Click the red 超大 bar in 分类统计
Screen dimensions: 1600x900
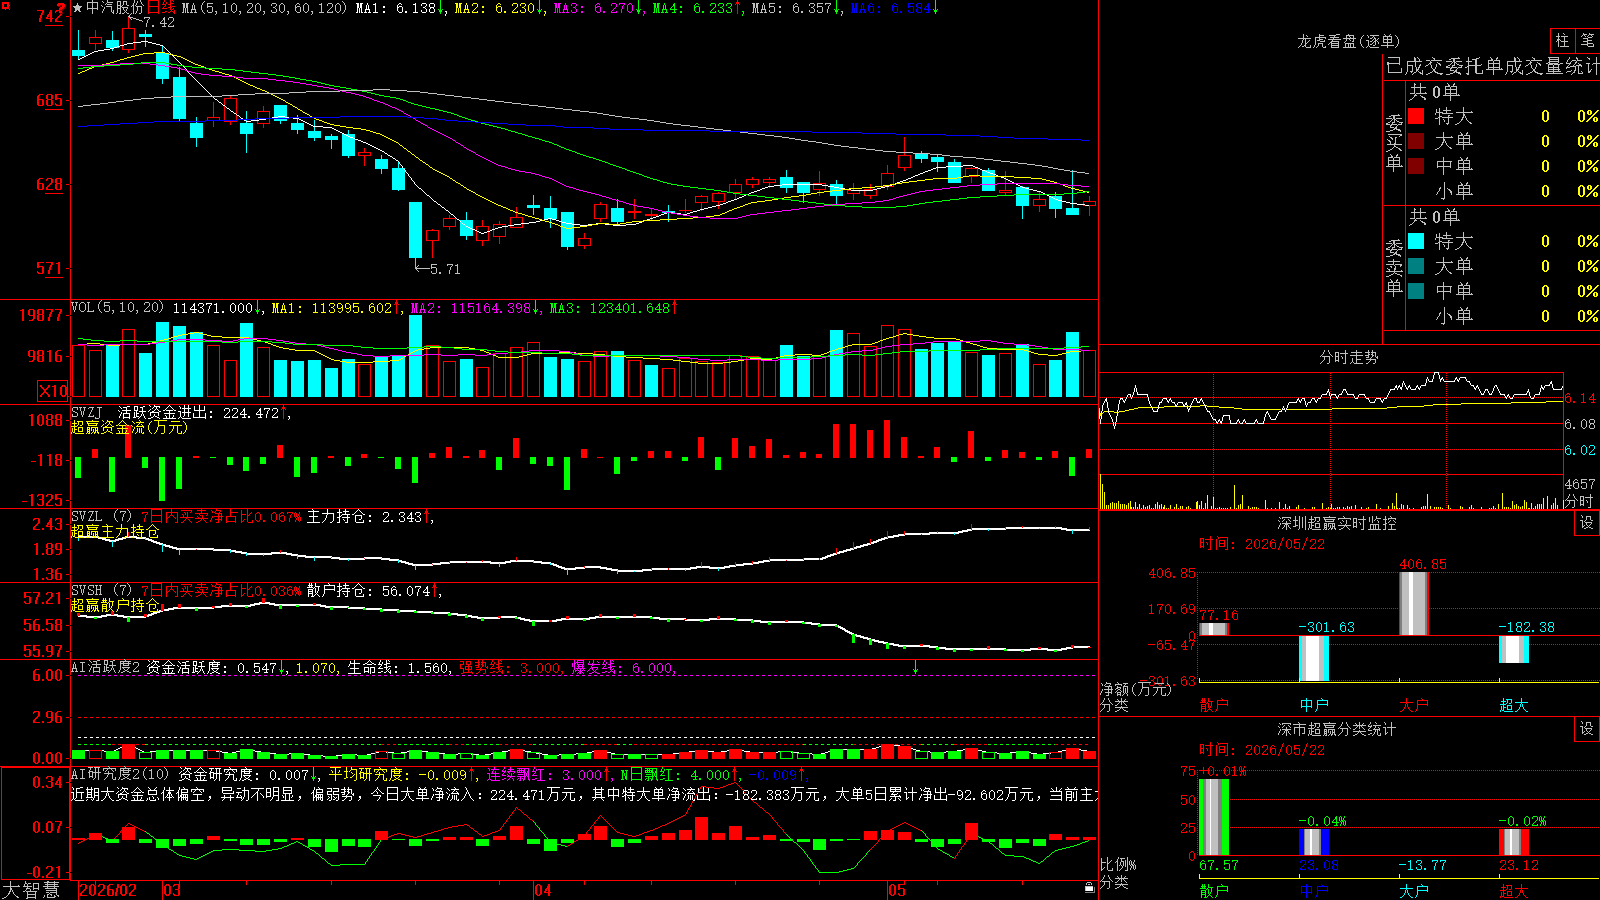(1514, 842)
